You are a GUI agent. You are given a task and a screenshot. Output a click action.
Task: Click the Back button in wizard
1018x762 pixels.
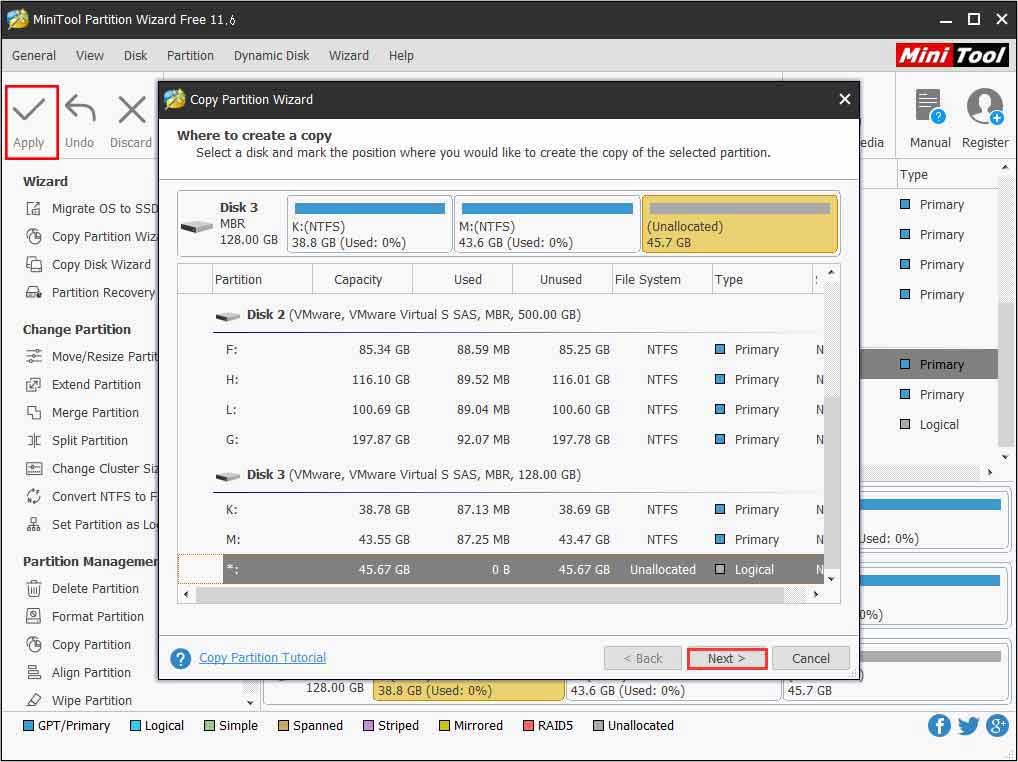[643, 658]
